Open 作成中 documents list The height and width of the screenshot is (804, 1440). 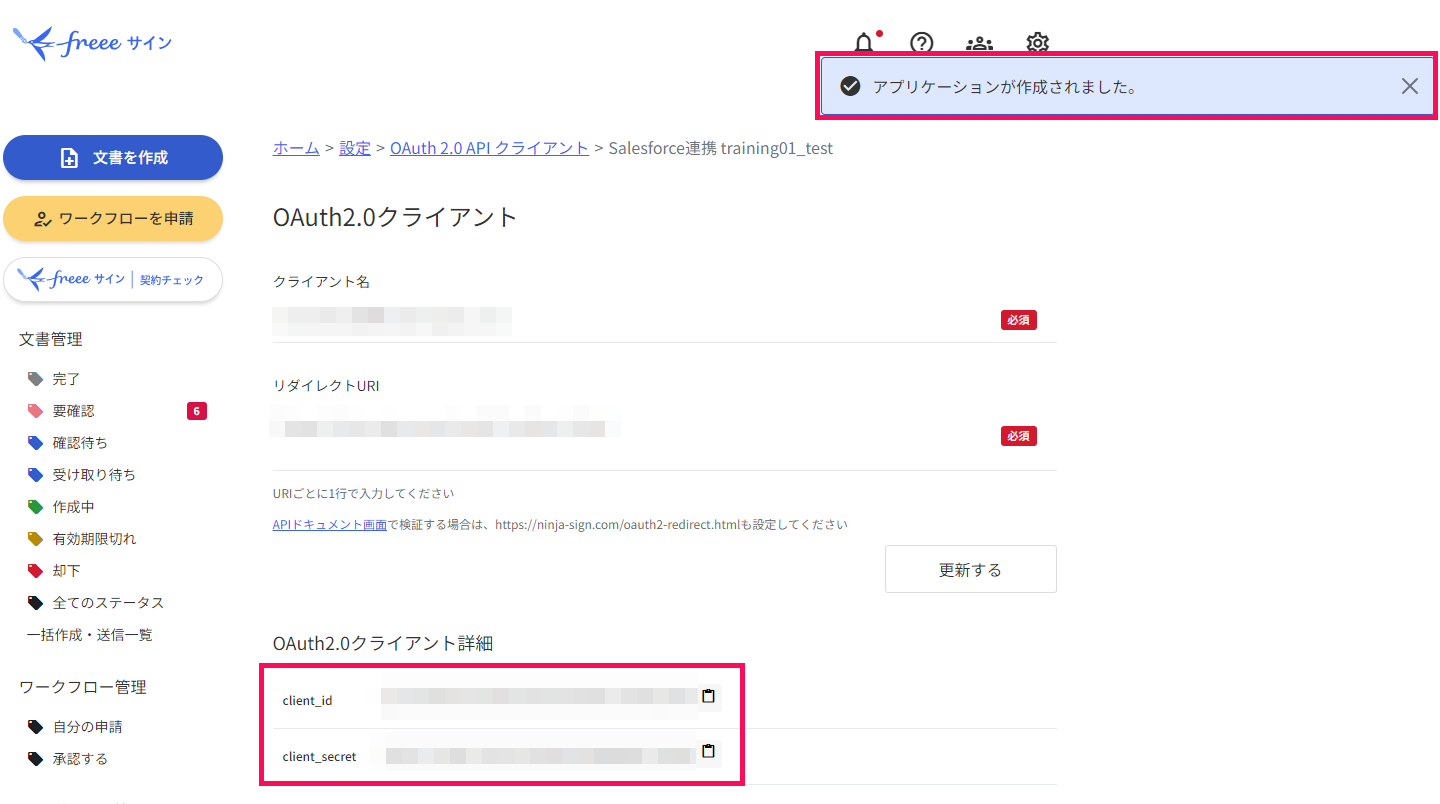74,507
